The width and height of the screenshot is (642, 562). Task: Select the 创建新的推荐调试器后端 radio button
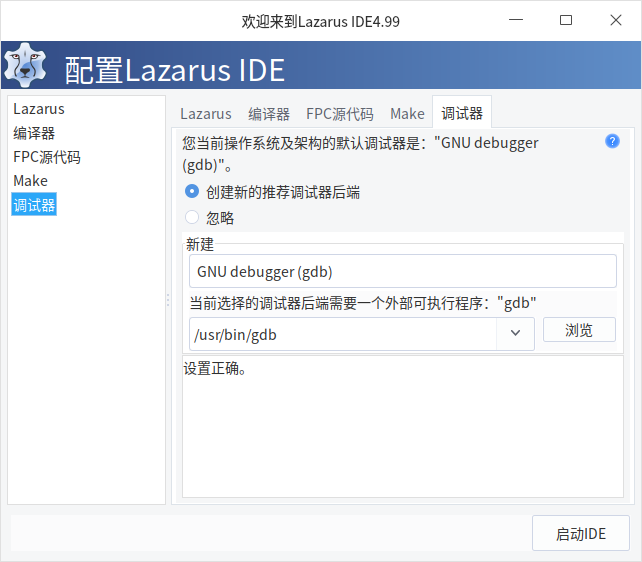click(x=192, y=191)
